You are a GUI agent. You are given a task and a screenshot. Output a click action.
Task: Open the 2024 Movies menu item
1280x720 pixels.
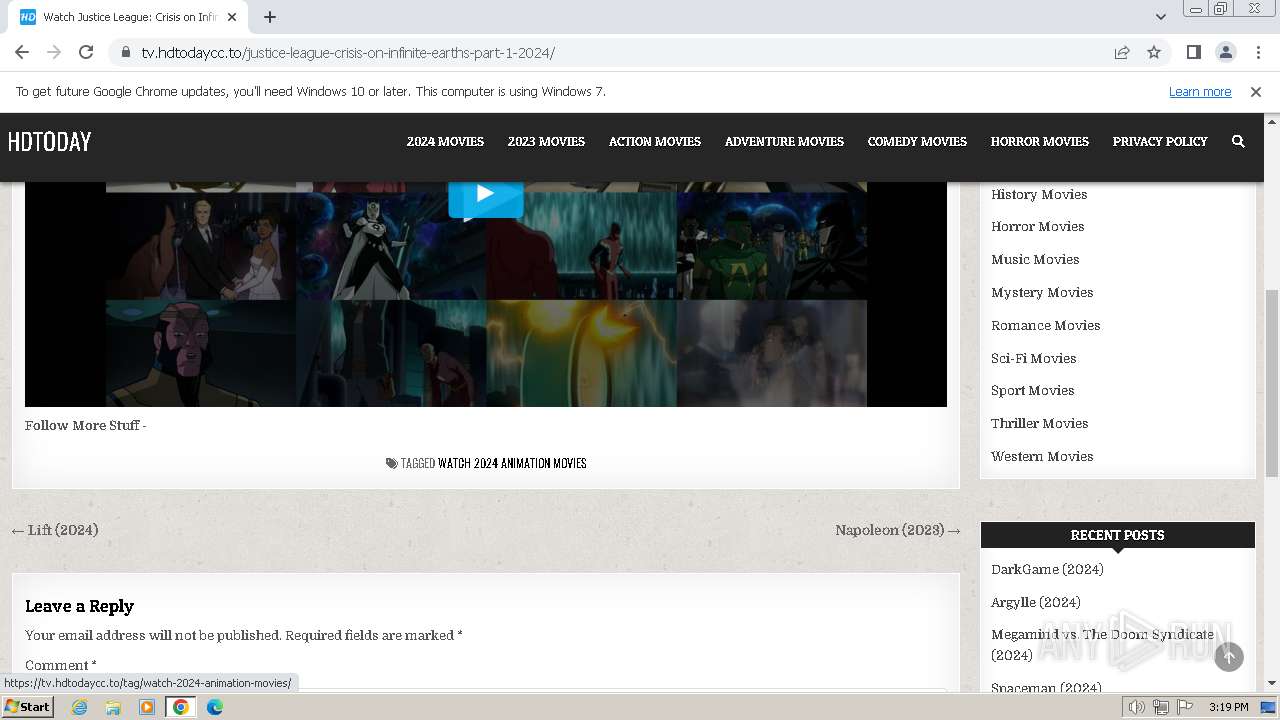pyautogui.click(x=445, y=142)
